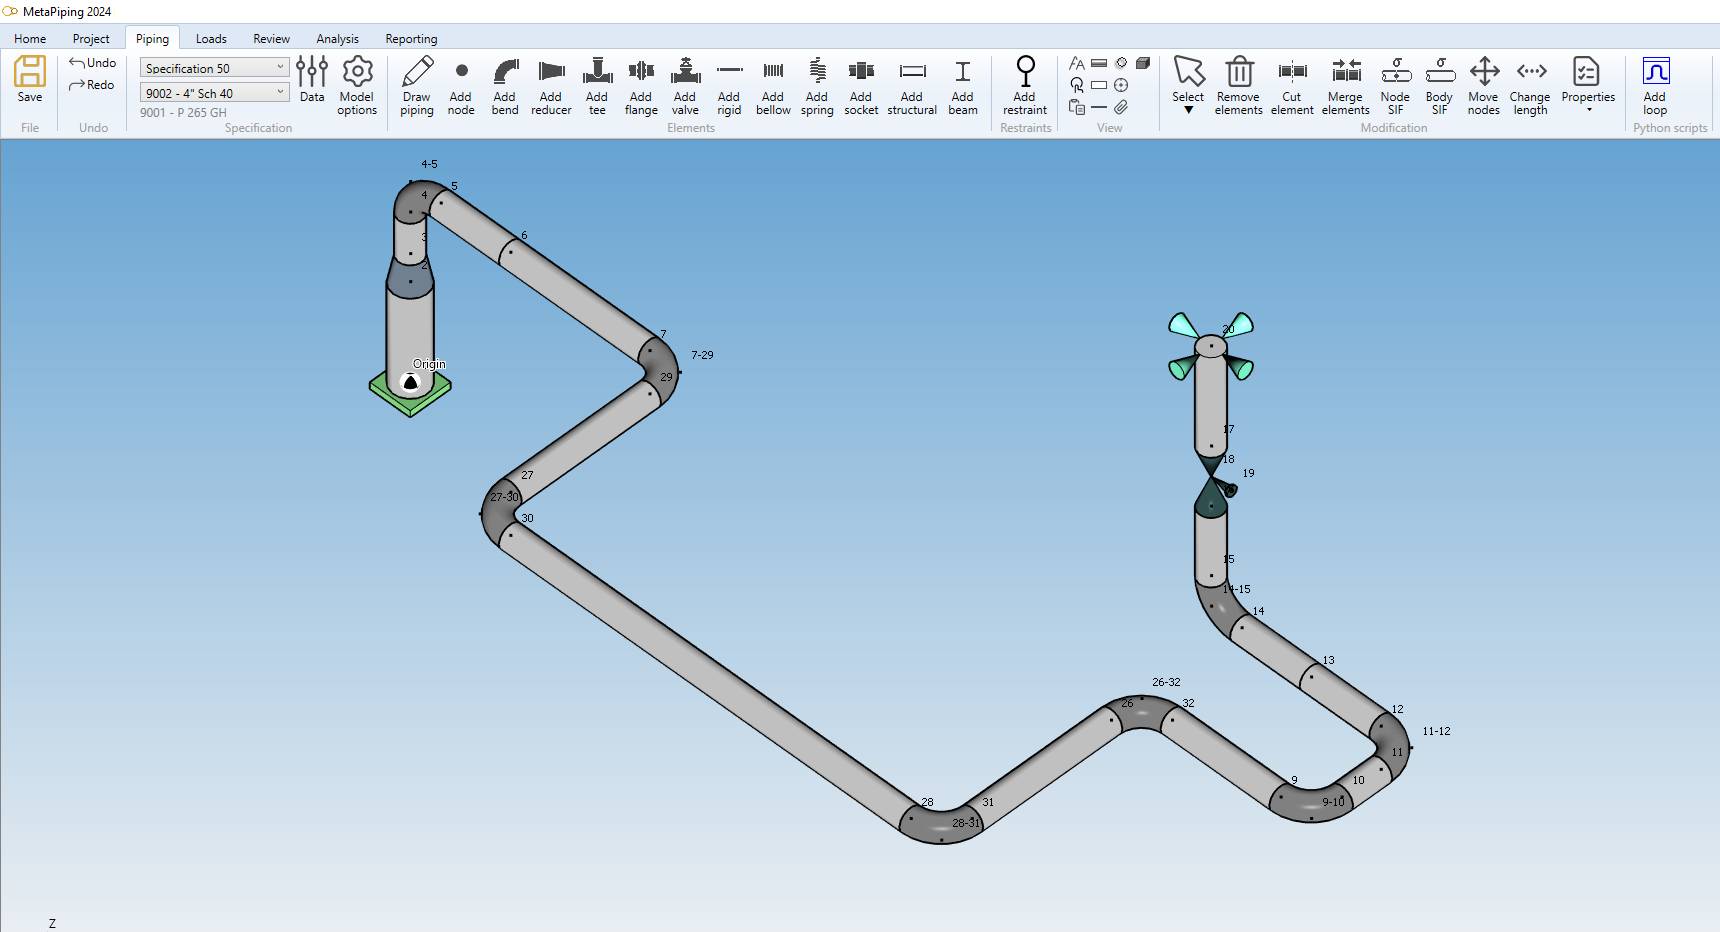Click the Merge elements tool
The image size is (1720, 932).
click(1346, 86)
